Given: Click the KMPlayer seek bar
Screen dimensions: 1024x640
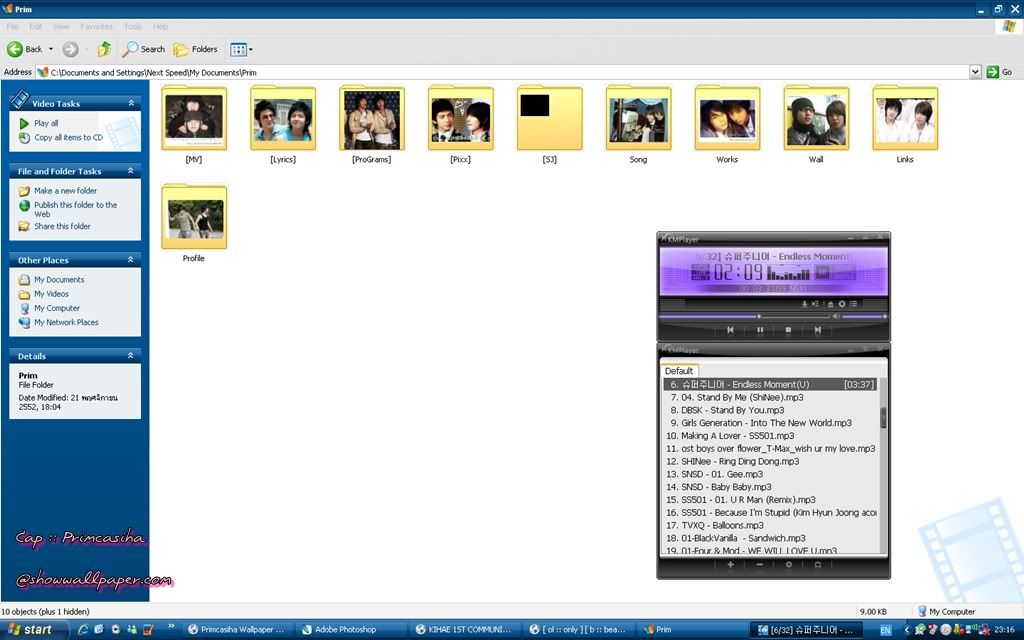Looking at the screenshot, I should click(744, 317).
